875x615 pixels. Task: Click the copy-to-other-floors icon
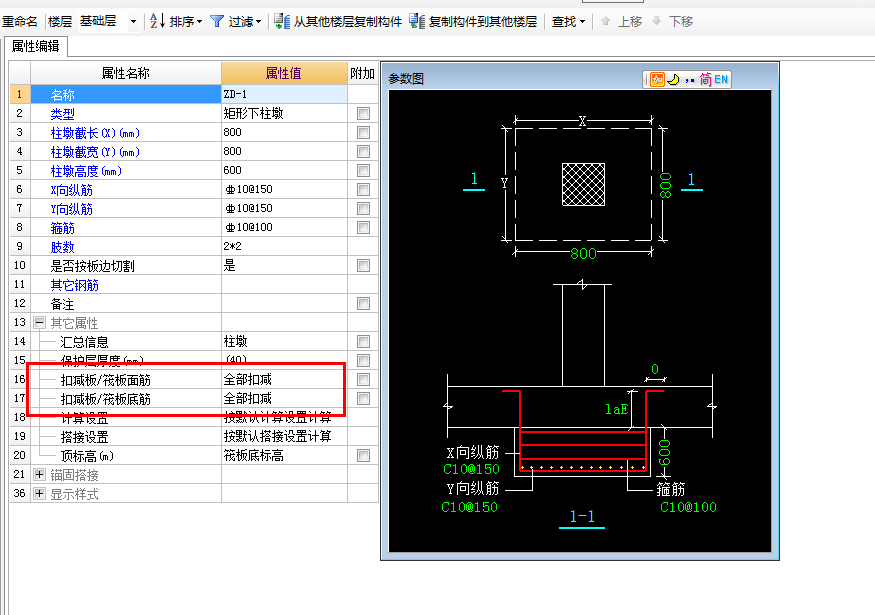point(417,21)
